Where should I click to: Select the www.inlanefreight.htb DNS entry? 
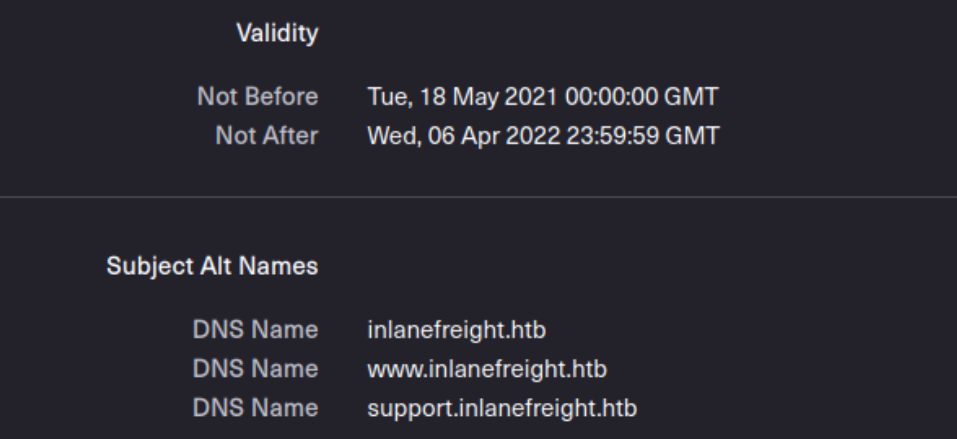tap(487, 369)
